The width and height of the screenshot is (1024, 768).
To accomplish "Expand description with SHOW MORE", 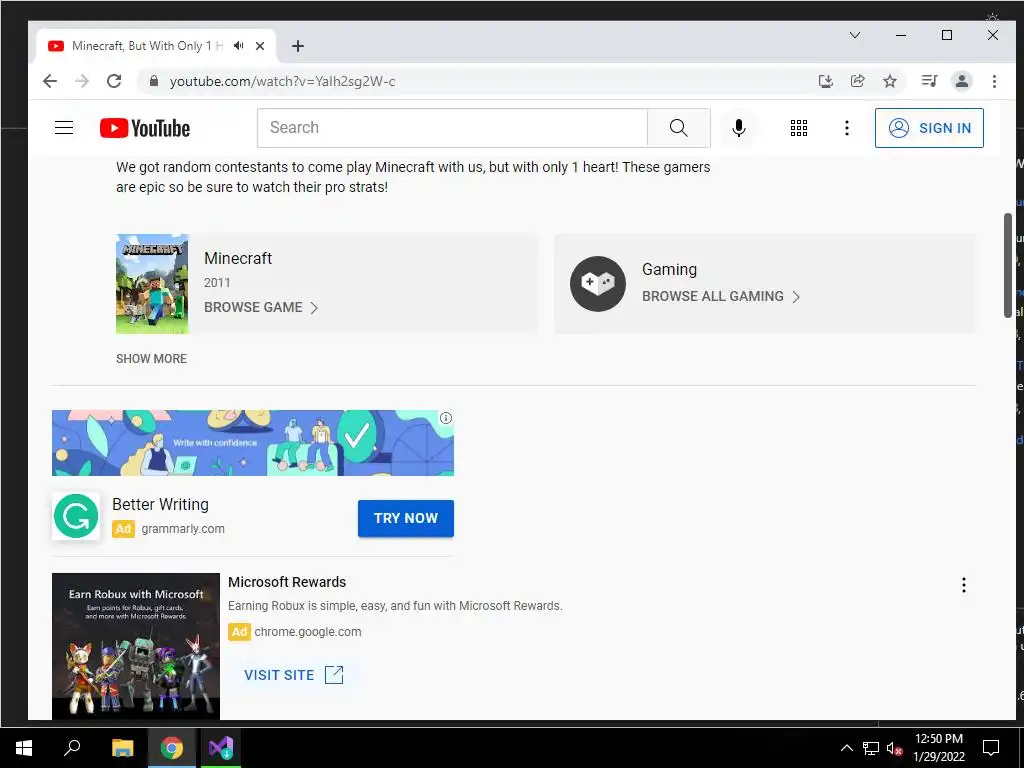I will pos(152,359).
